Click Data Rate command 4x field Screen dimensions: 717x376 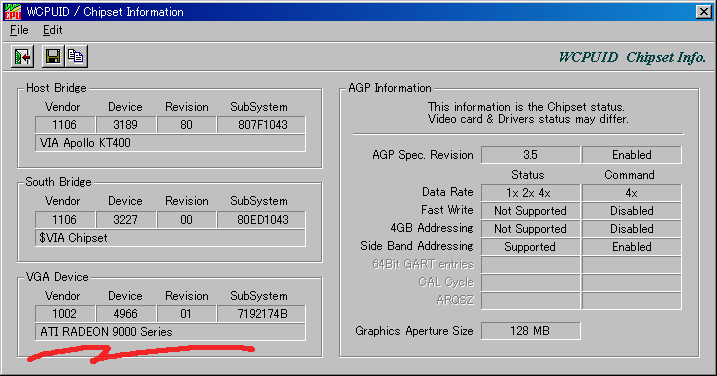(631, 193)
